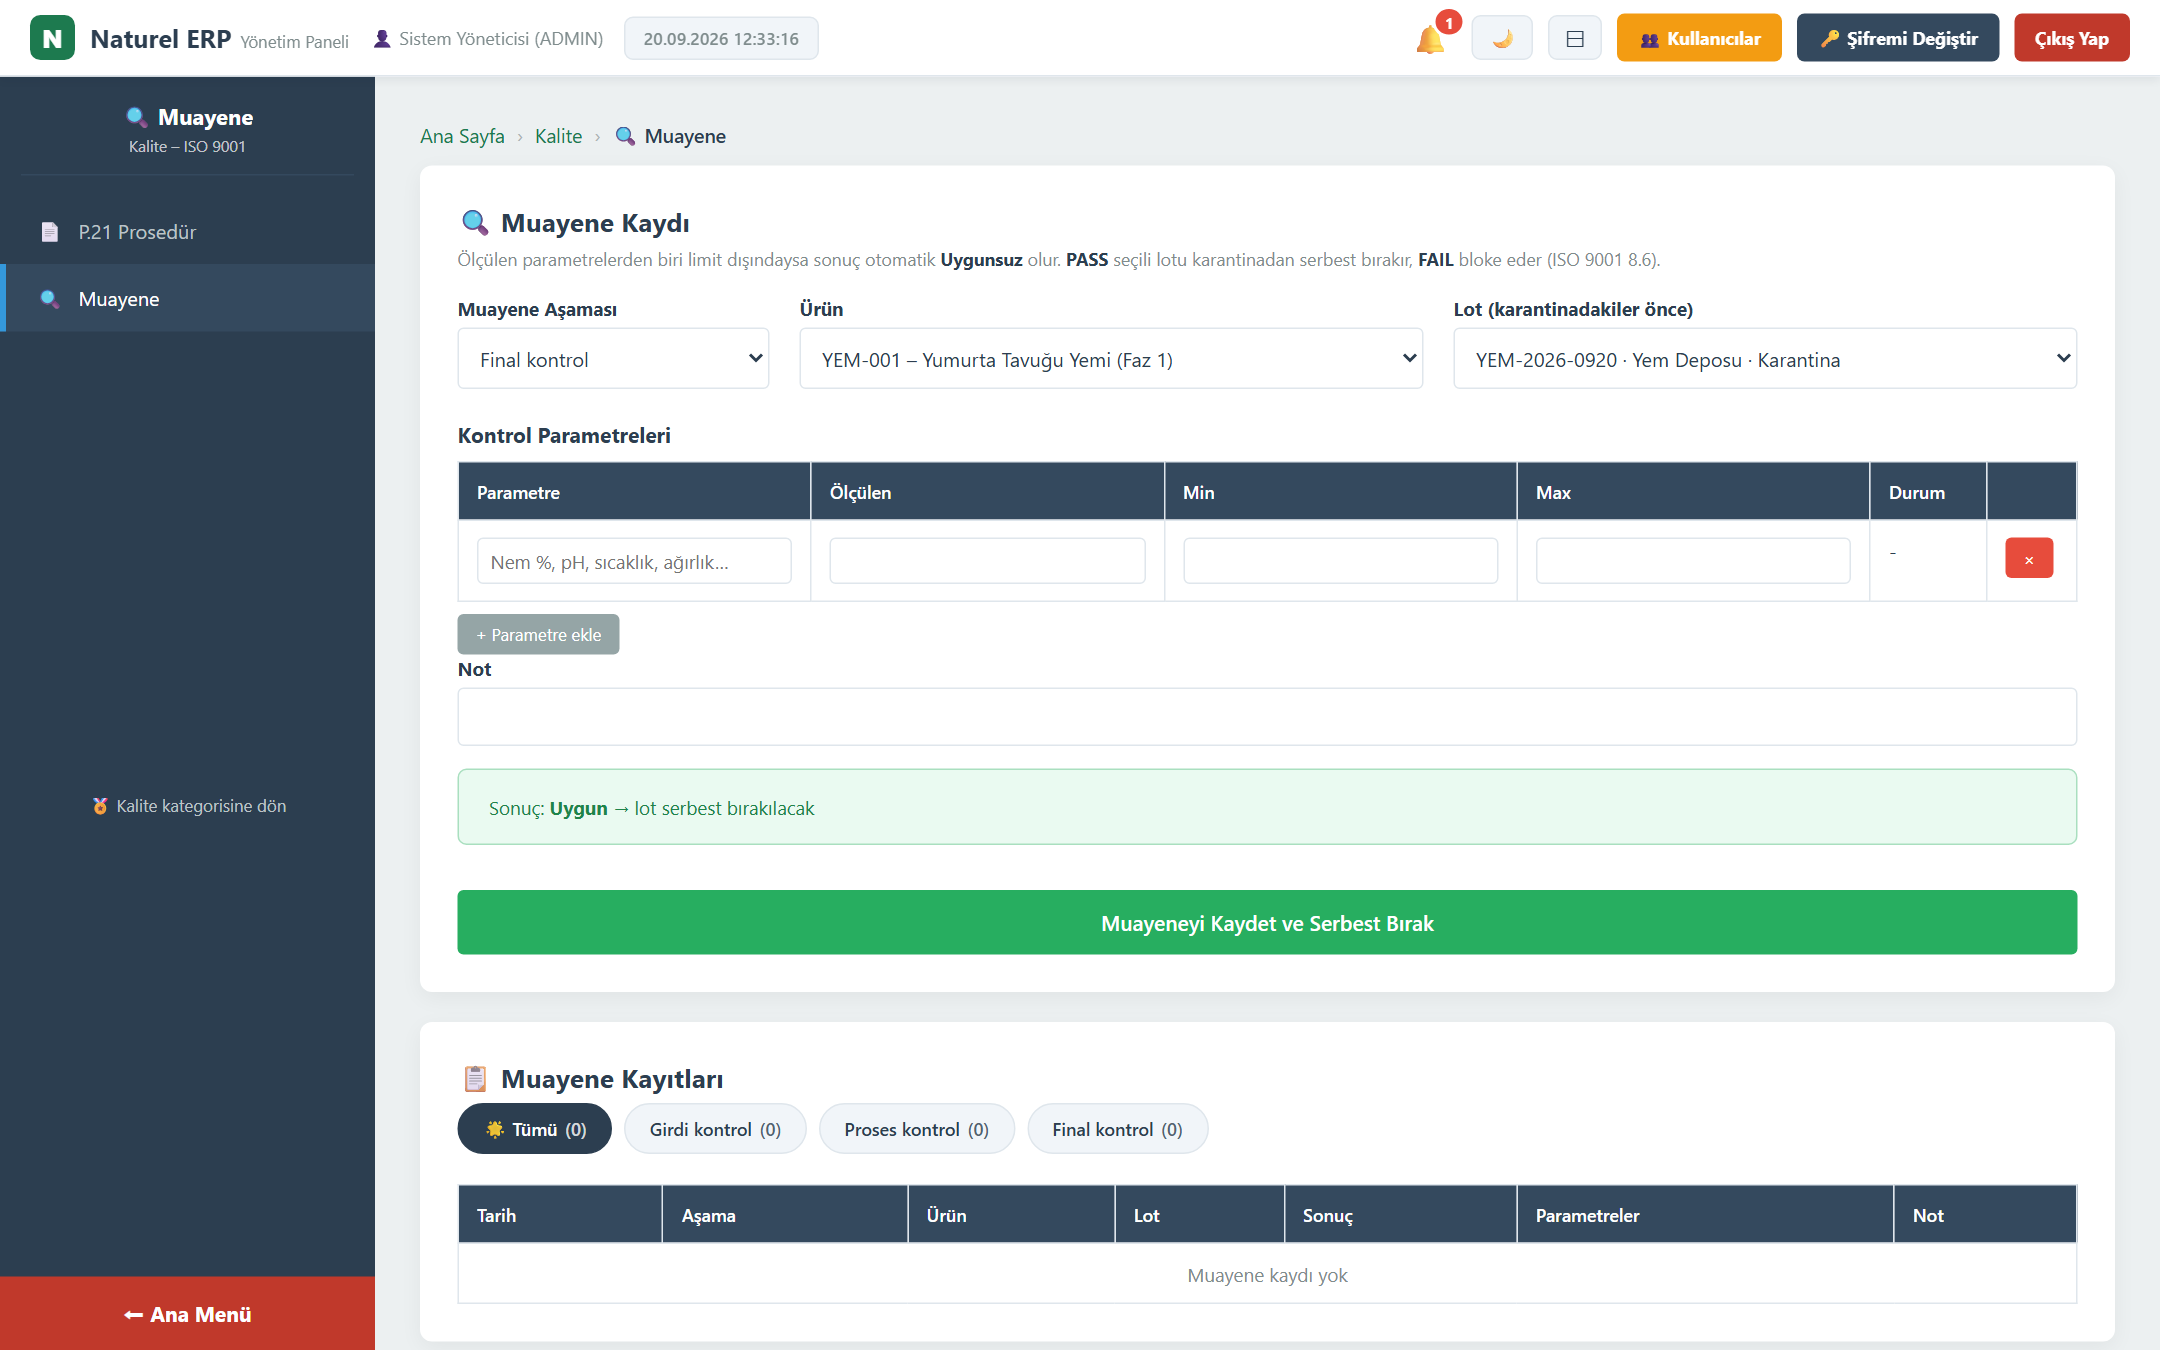Open the Muayene Aşaması dropdown
Image resolution: width=2160 pixels, height=1350 pixels.
(x=613, y=359)
